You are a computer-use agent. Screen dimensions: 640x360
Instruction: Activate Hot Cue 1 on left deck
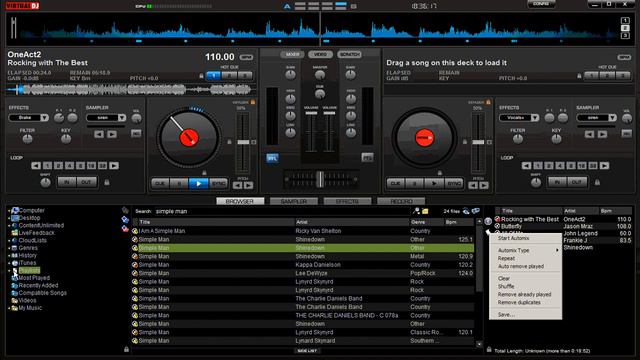click(213, 76)
